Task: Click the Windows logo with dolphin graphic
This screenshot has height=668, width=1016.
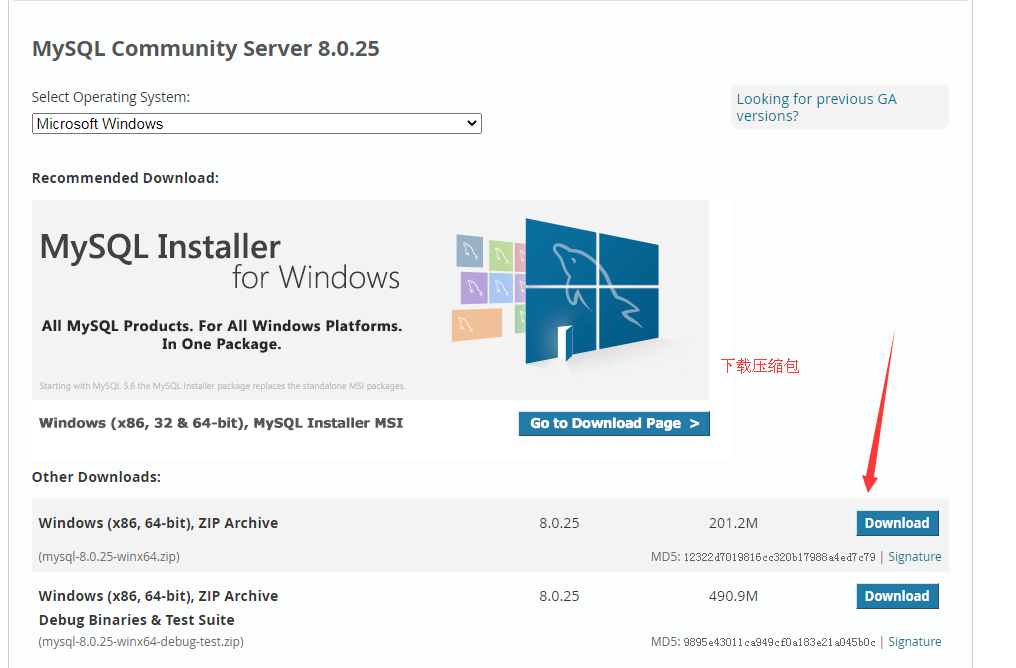Action: point(592,292)
